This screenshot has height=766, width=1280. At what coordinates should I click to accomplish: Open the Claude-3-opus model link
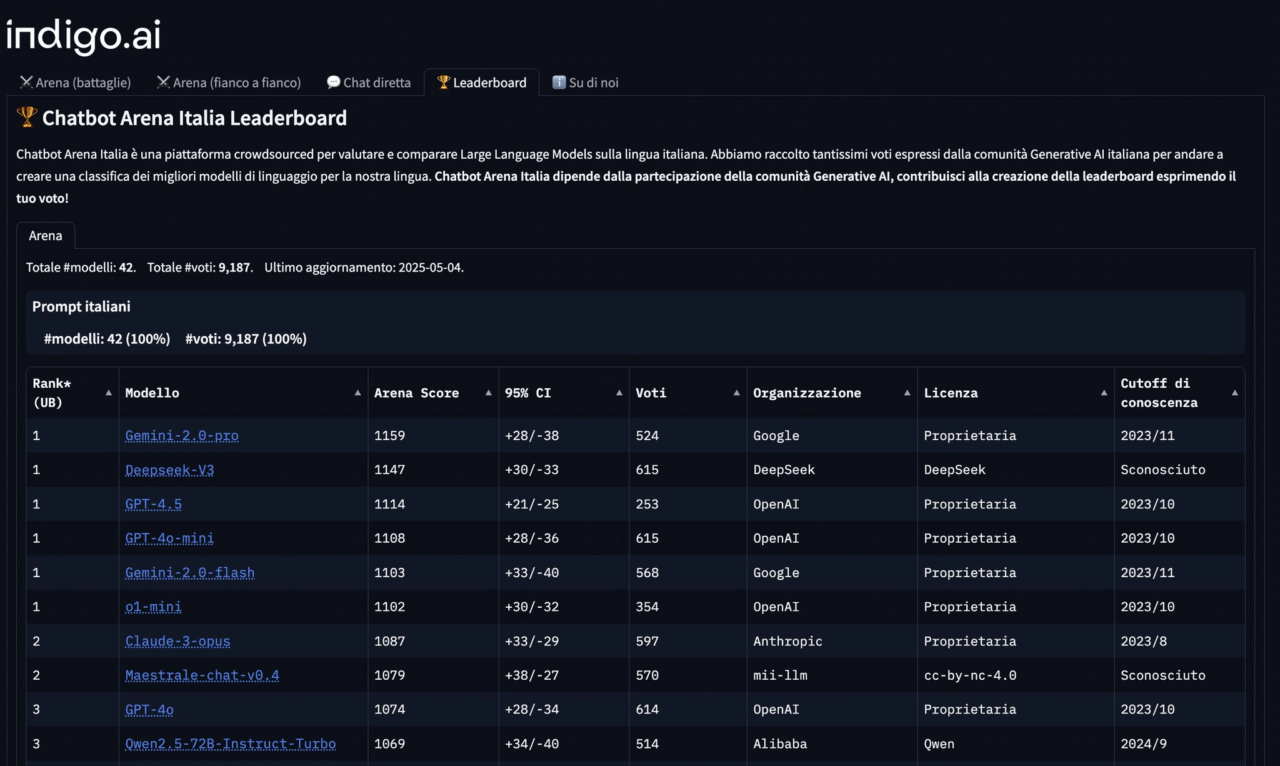178,641
